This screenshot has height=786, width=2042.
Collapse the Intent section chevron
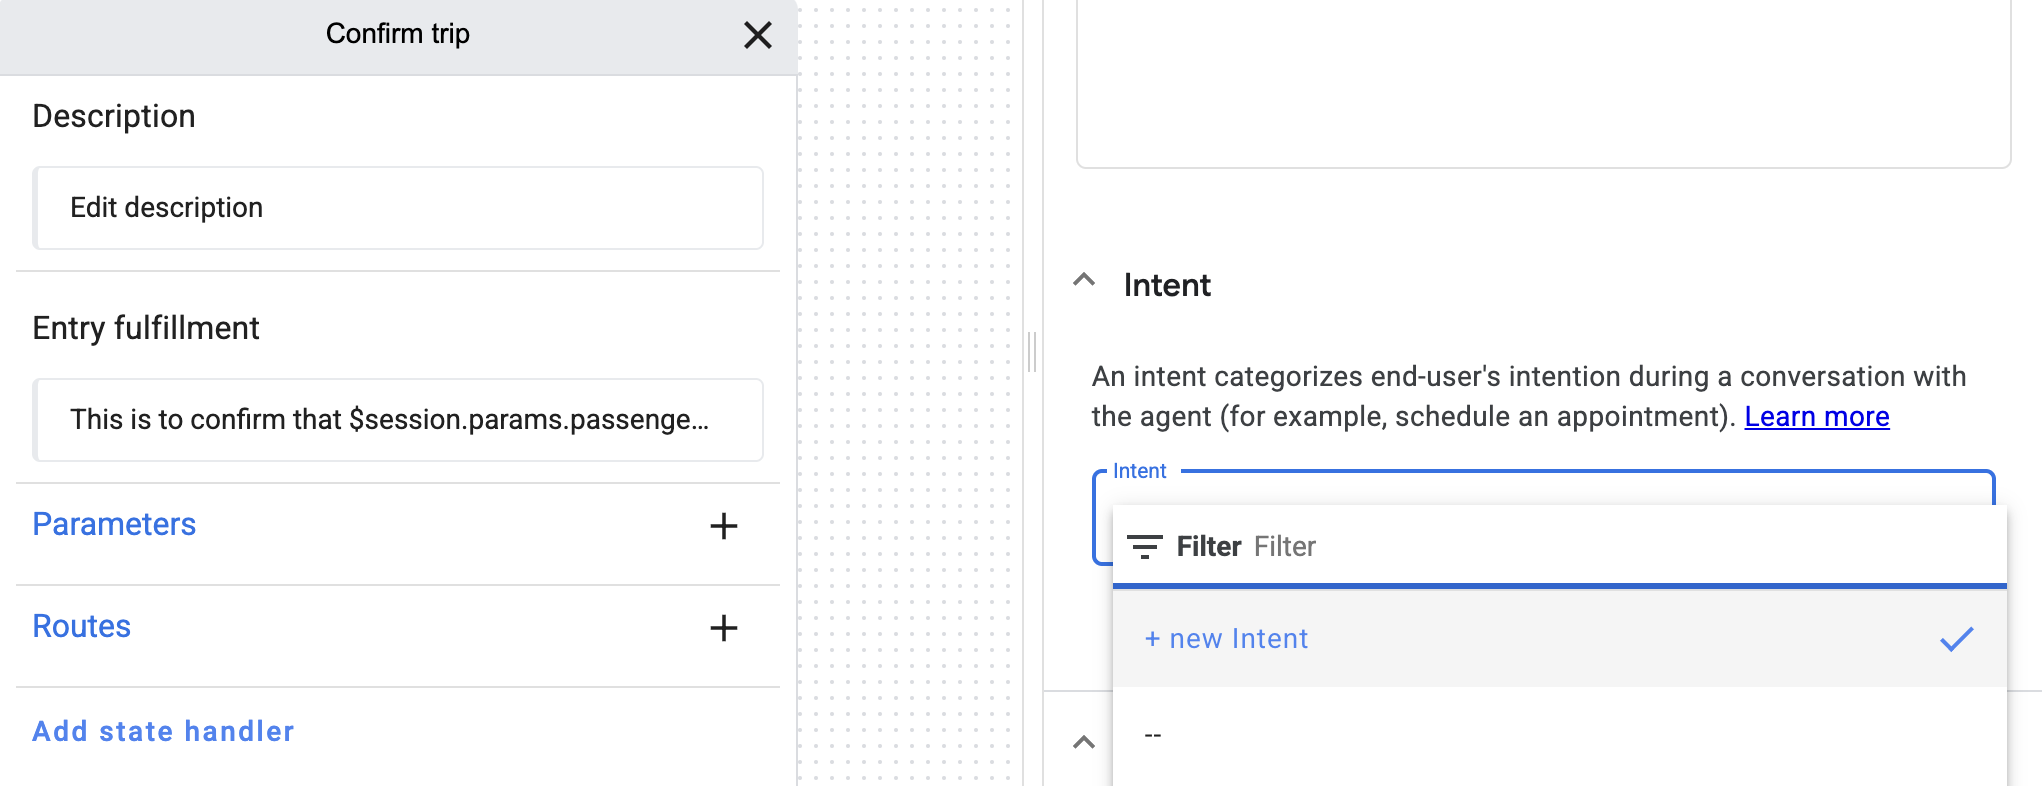coord(1084,281)
